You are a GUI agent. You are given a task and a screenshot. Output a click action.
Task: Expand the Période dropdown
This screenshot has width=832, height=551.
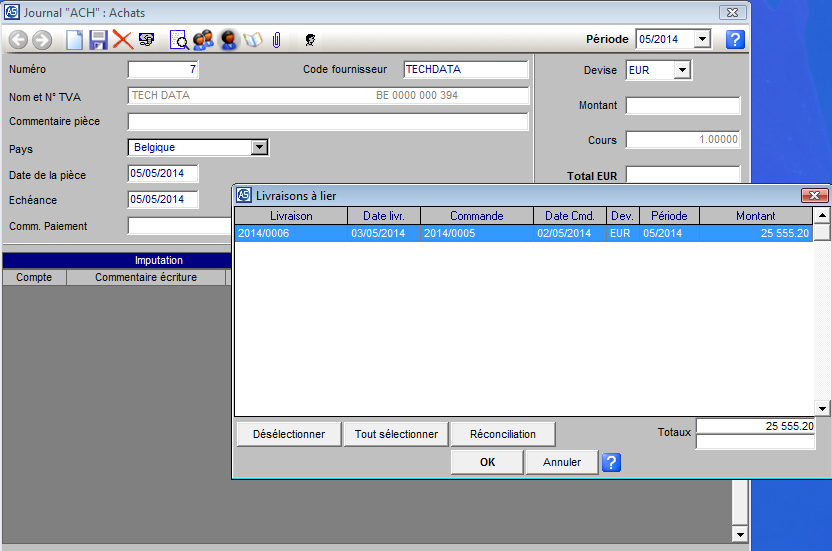coord(702,40)
